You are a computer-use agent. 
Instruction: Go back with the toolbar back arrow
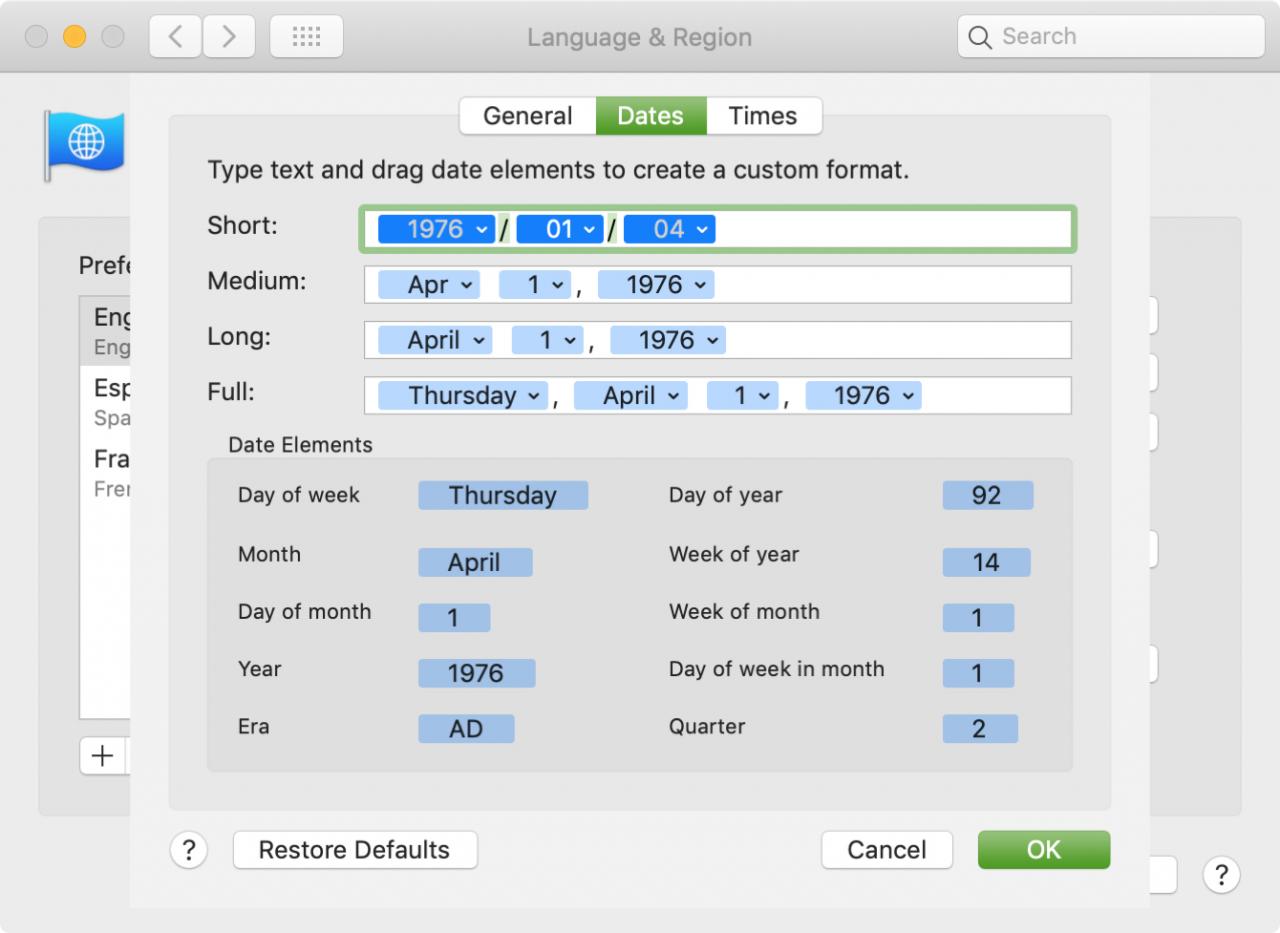coord(175,37)
